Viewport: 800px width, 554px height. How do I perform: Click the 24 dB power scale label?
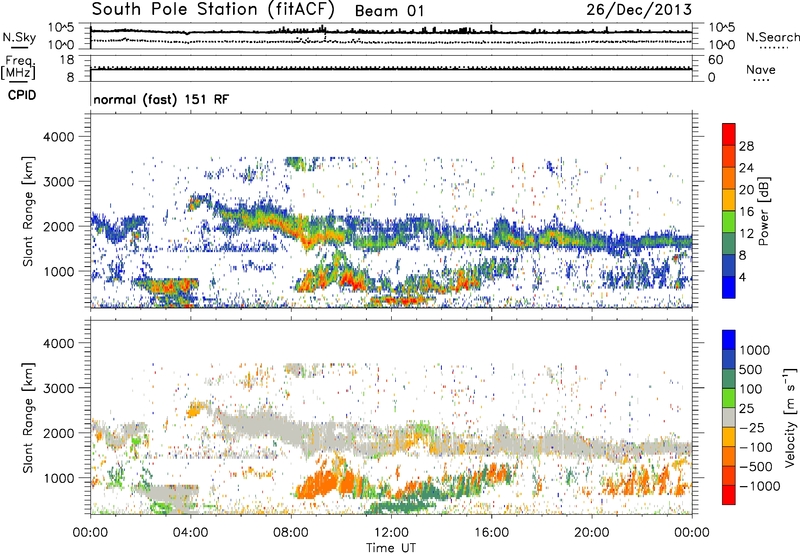746,168
